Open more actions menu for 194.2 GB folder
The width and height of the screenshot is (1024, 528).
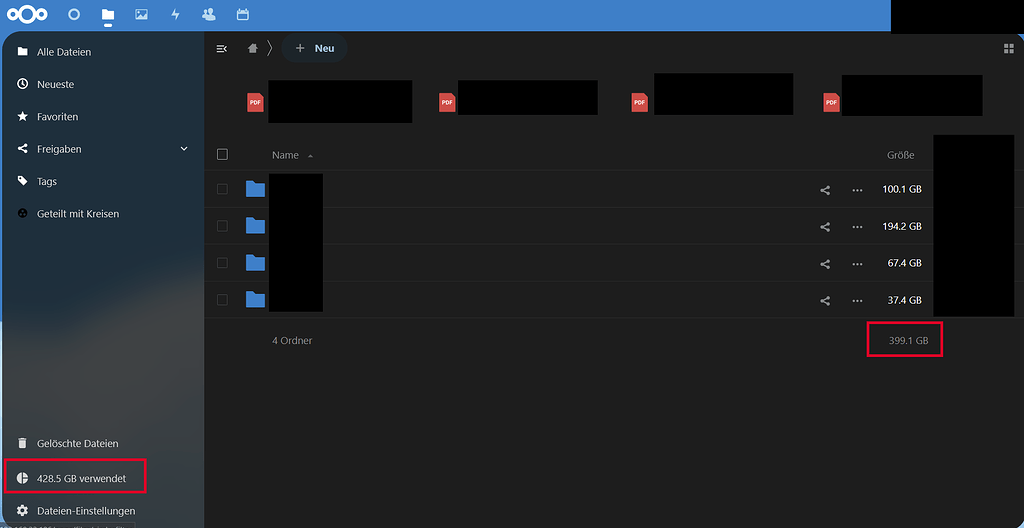857,227
